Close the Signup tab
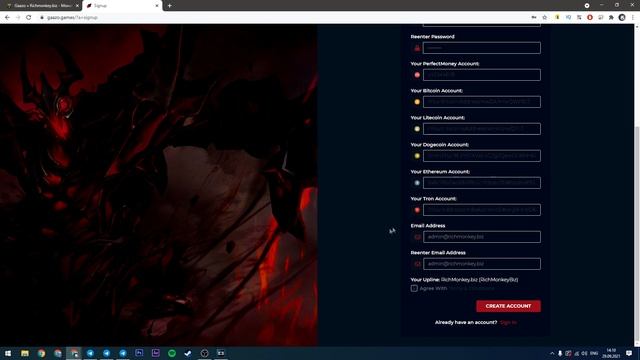 tap(157, 6)
